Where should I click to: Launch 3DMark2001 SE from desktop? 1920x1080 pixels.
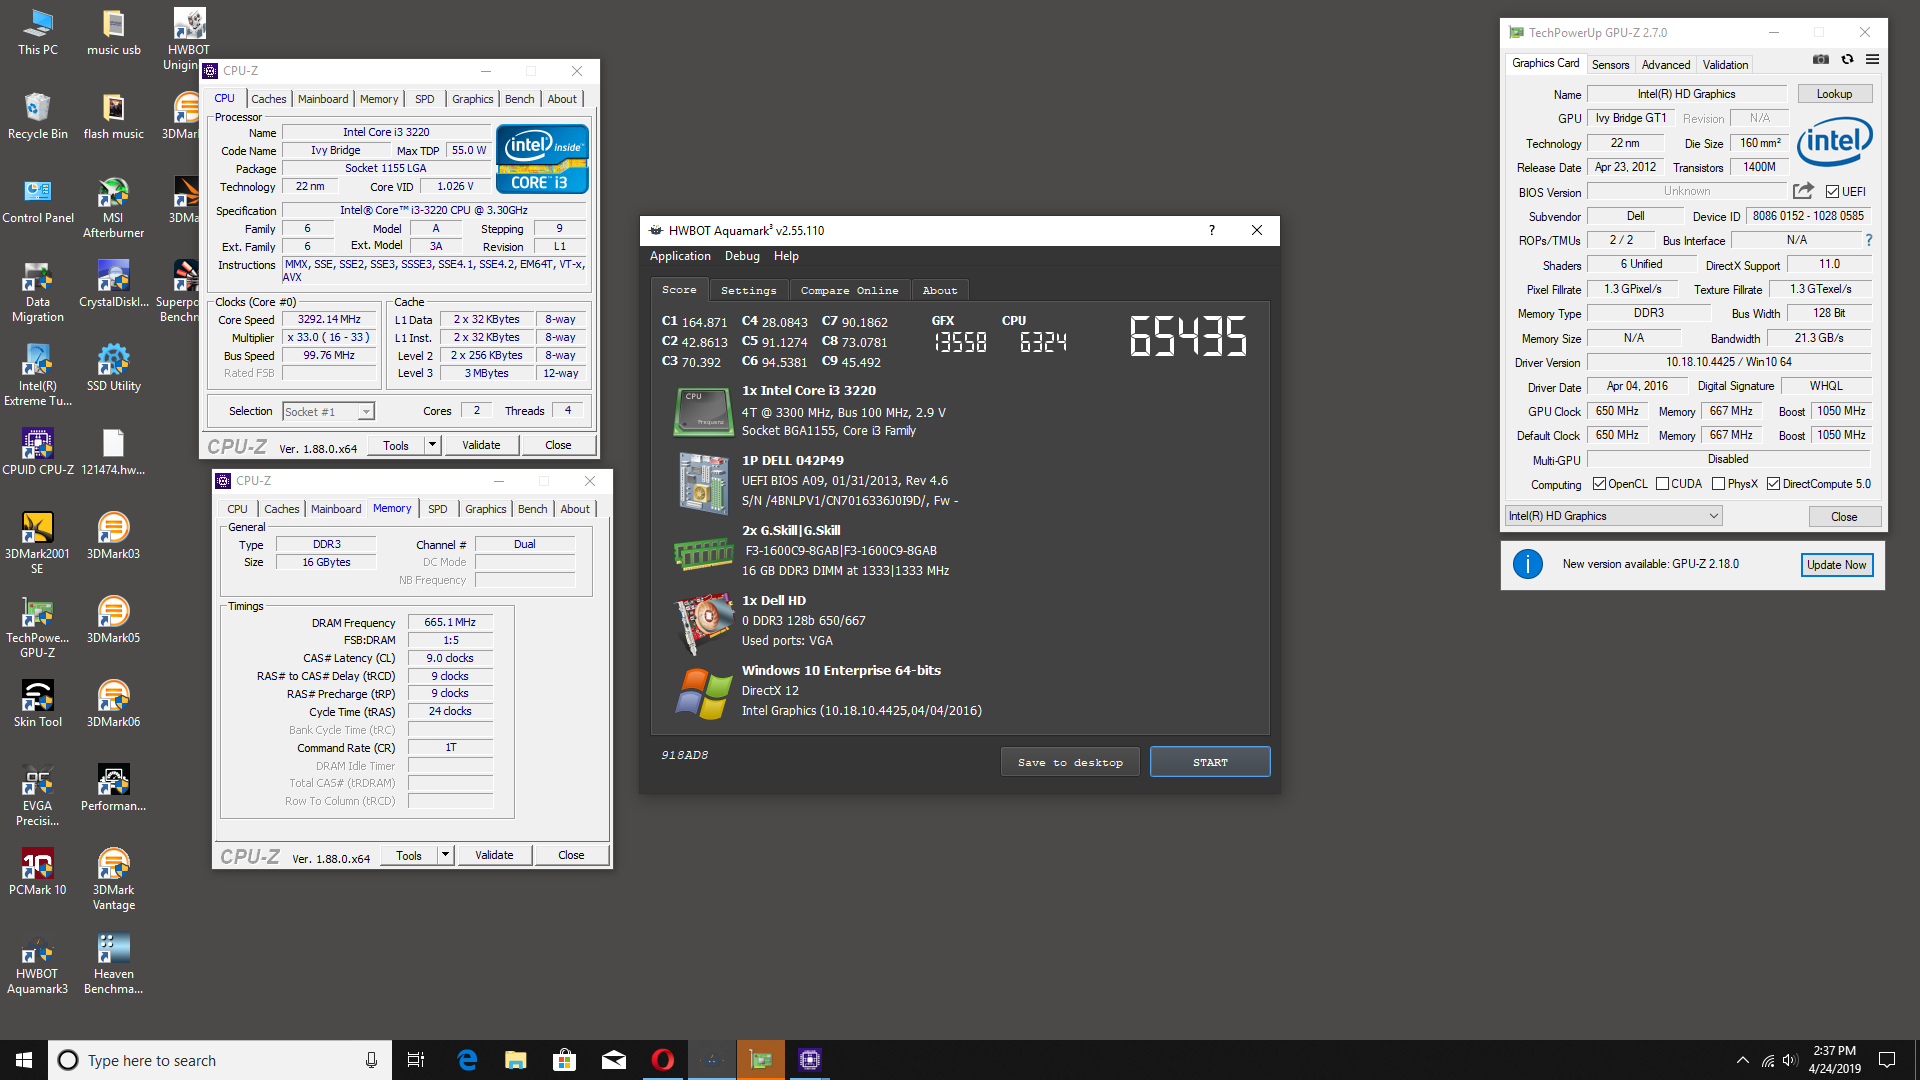(38, 543)
